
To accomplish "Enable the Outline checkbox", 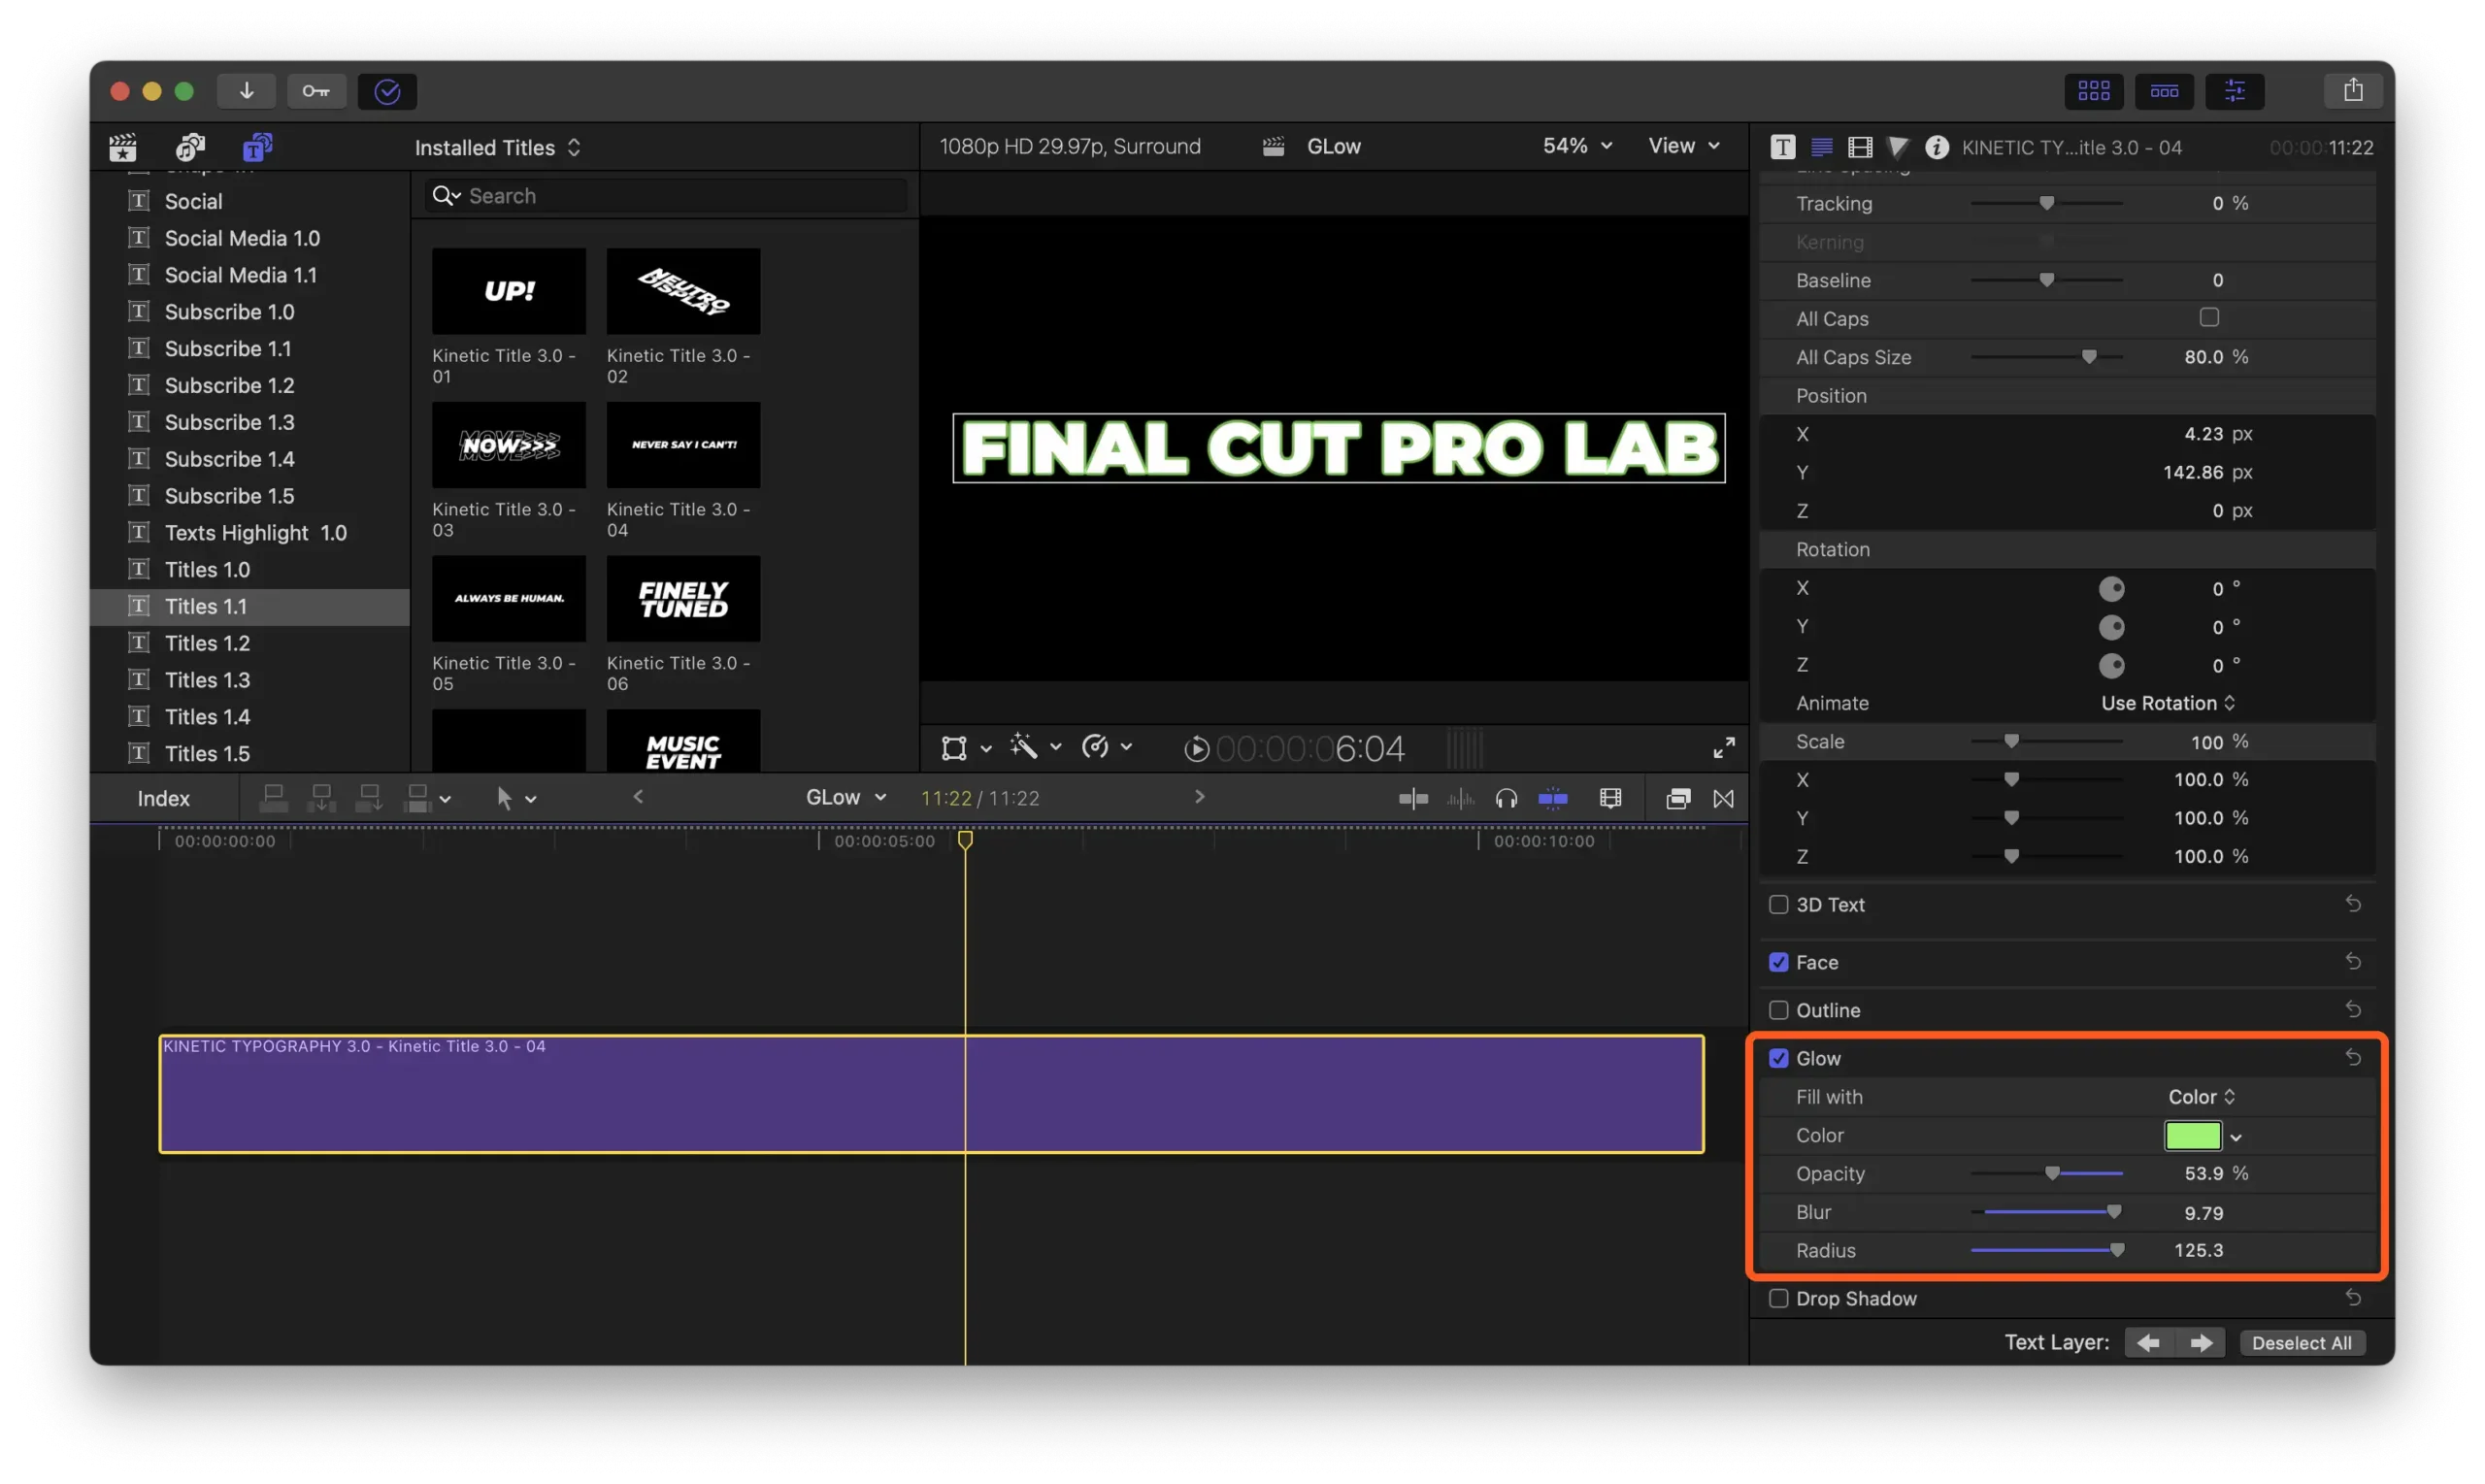I will [x=1778, y=1010].
